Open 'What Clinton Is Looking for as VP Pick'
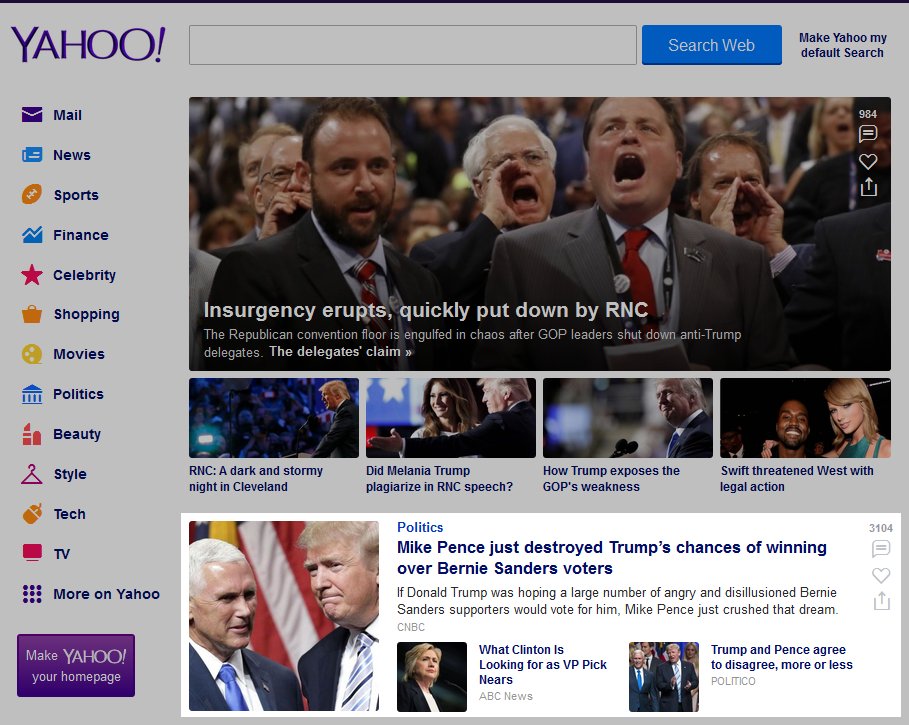This screenshot has width=909, height=725. pyautogui.click(x=543, y=664)
